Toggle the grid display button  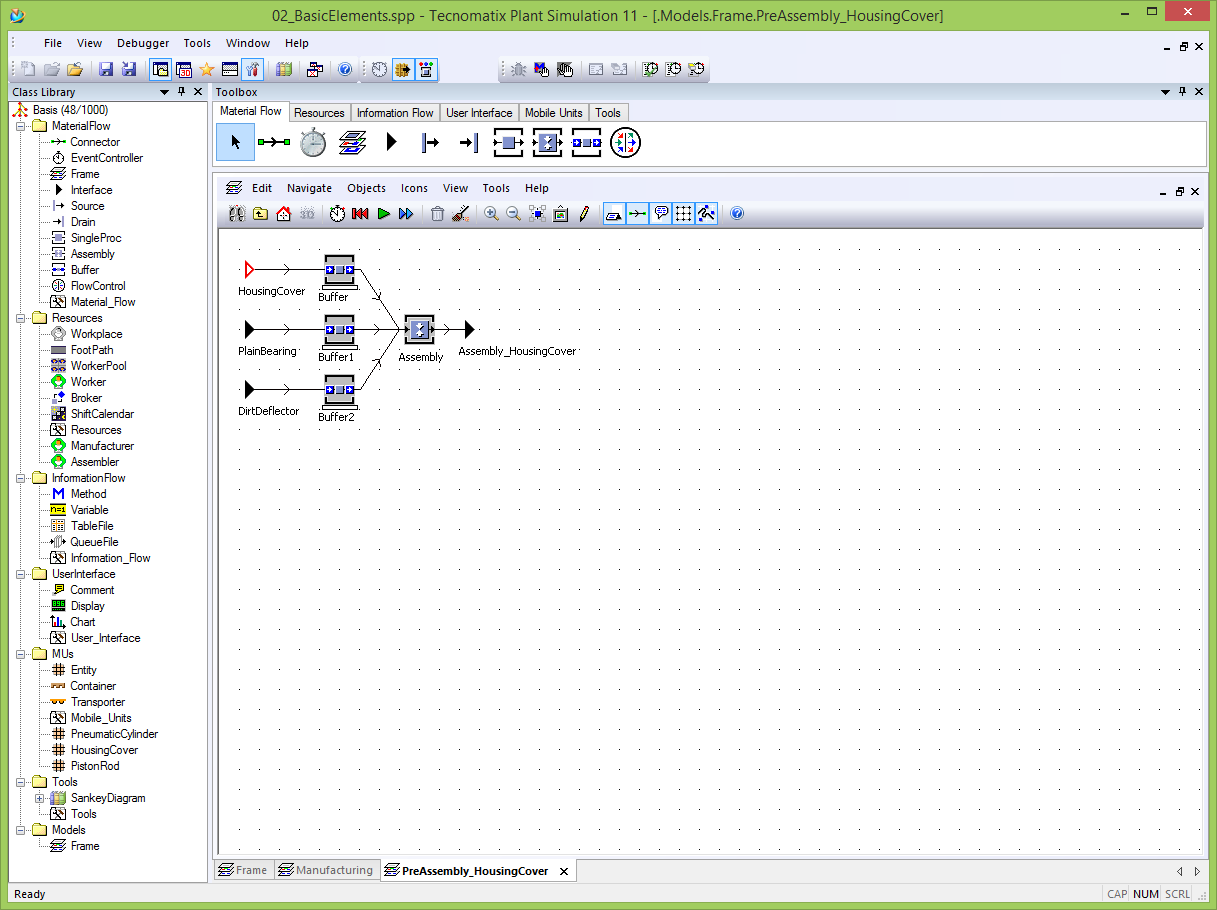click(683, 214)
